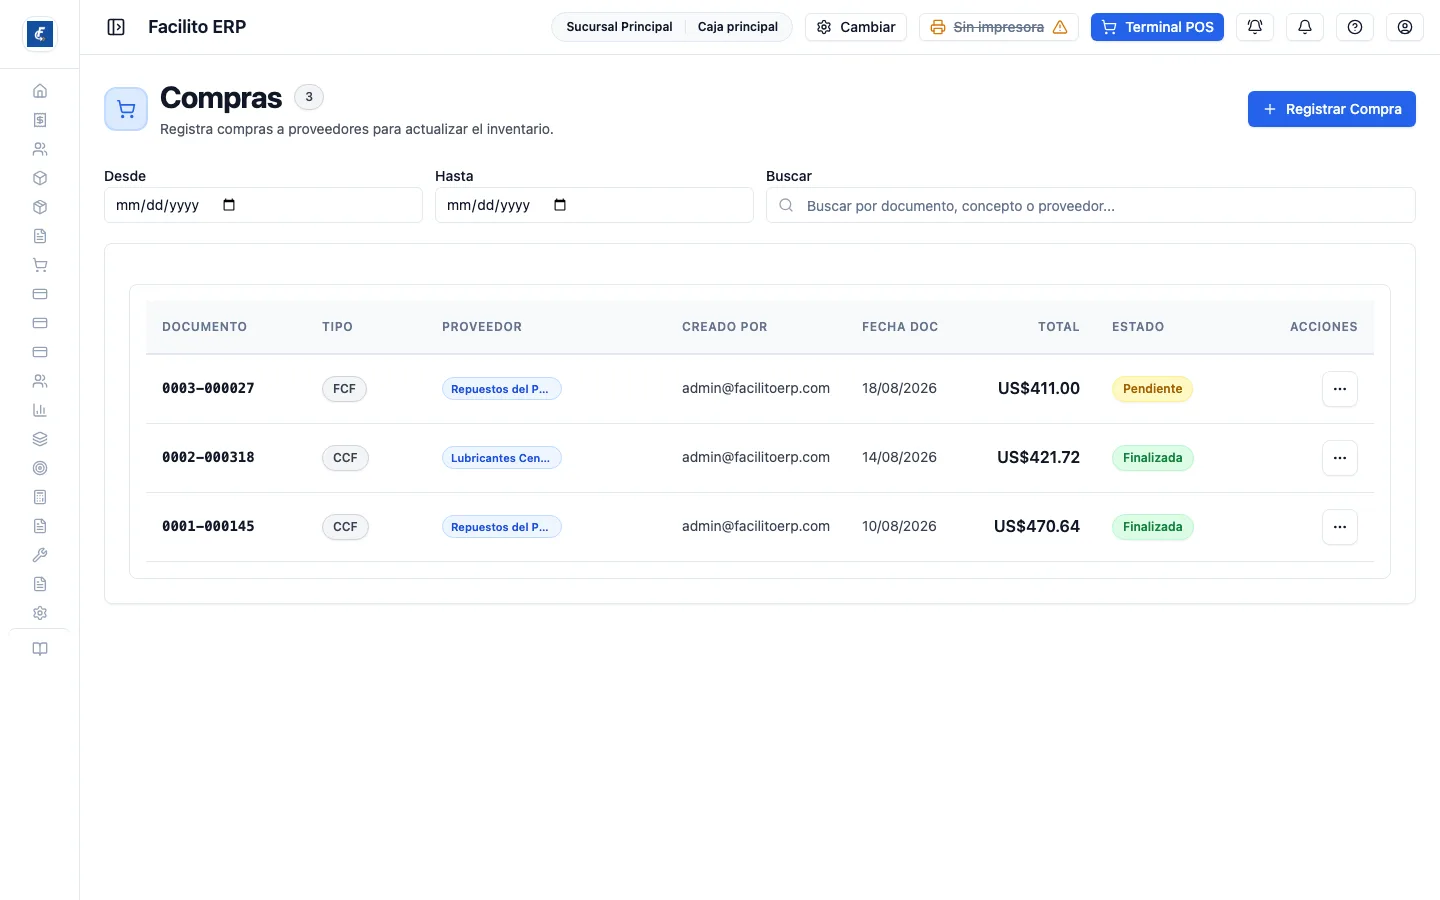Open actions menu for document 0002-000318
This screenshot has width=1440, height=900.
[x=1340, y=458]
